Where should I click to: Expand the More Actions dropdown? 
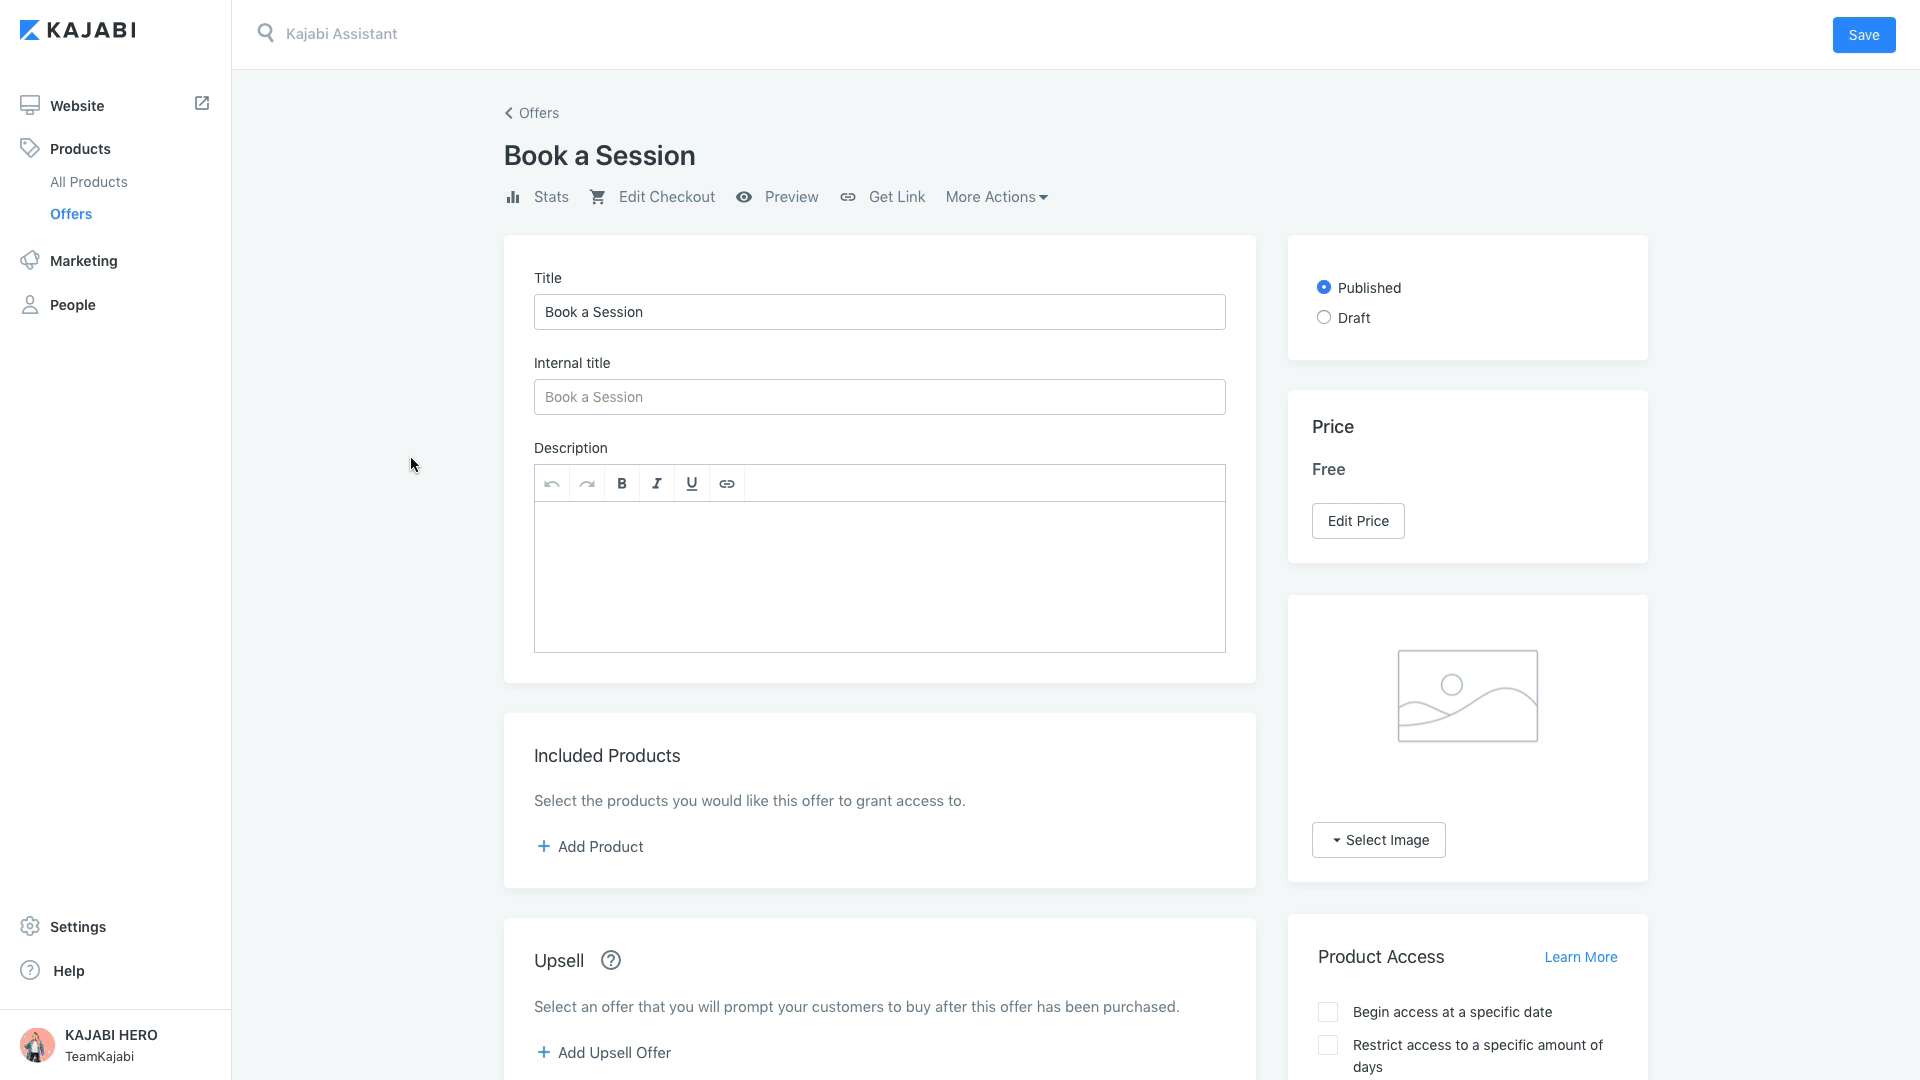[996, 197]
